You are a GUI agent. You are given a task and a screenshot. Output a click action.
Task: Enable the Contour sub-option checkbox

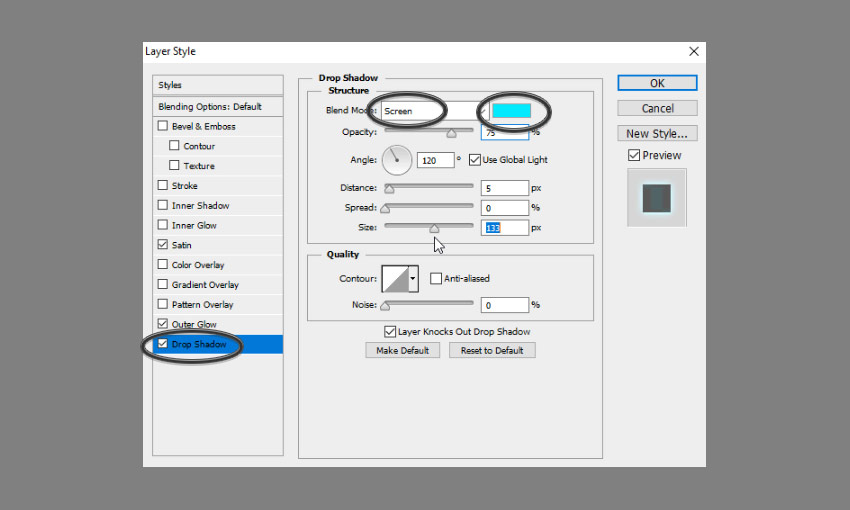174,145
